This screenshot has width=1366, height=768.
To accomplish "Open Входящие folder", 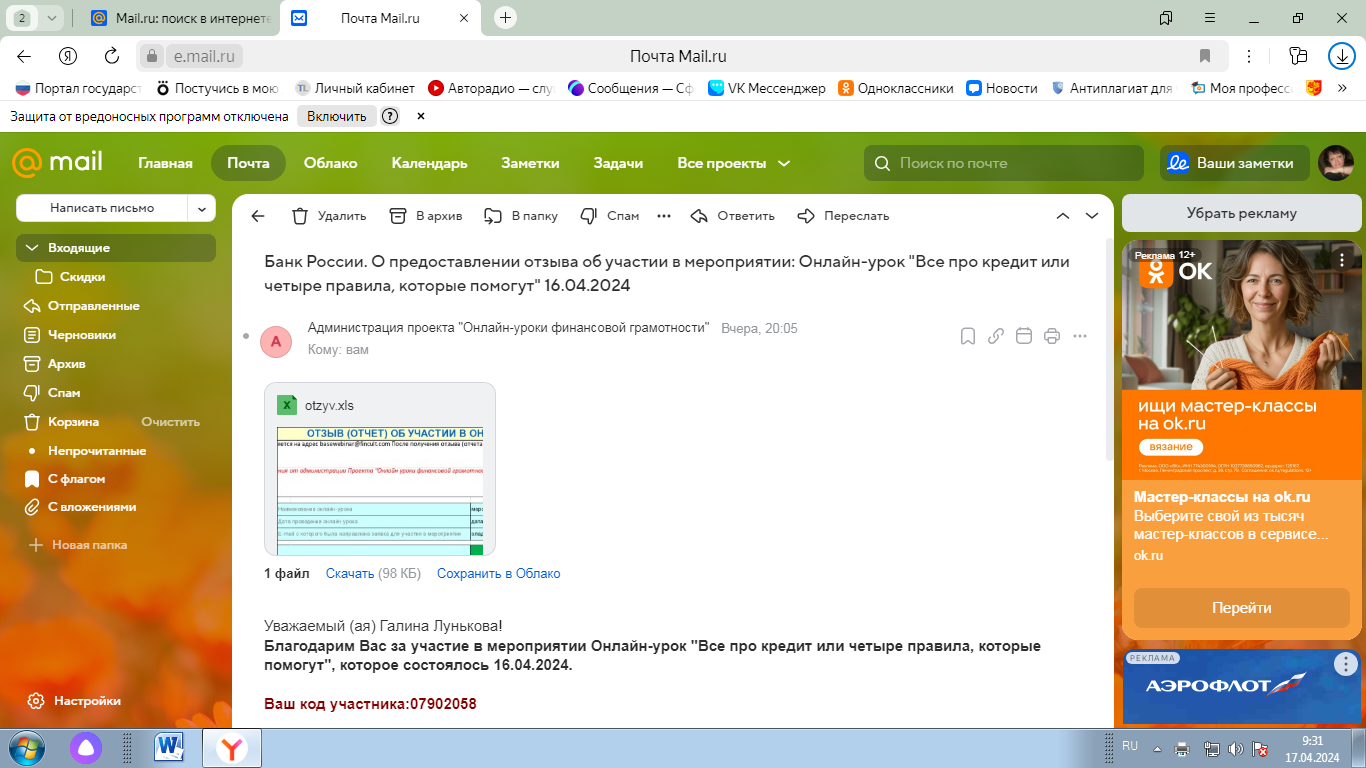I will [116, 248].
